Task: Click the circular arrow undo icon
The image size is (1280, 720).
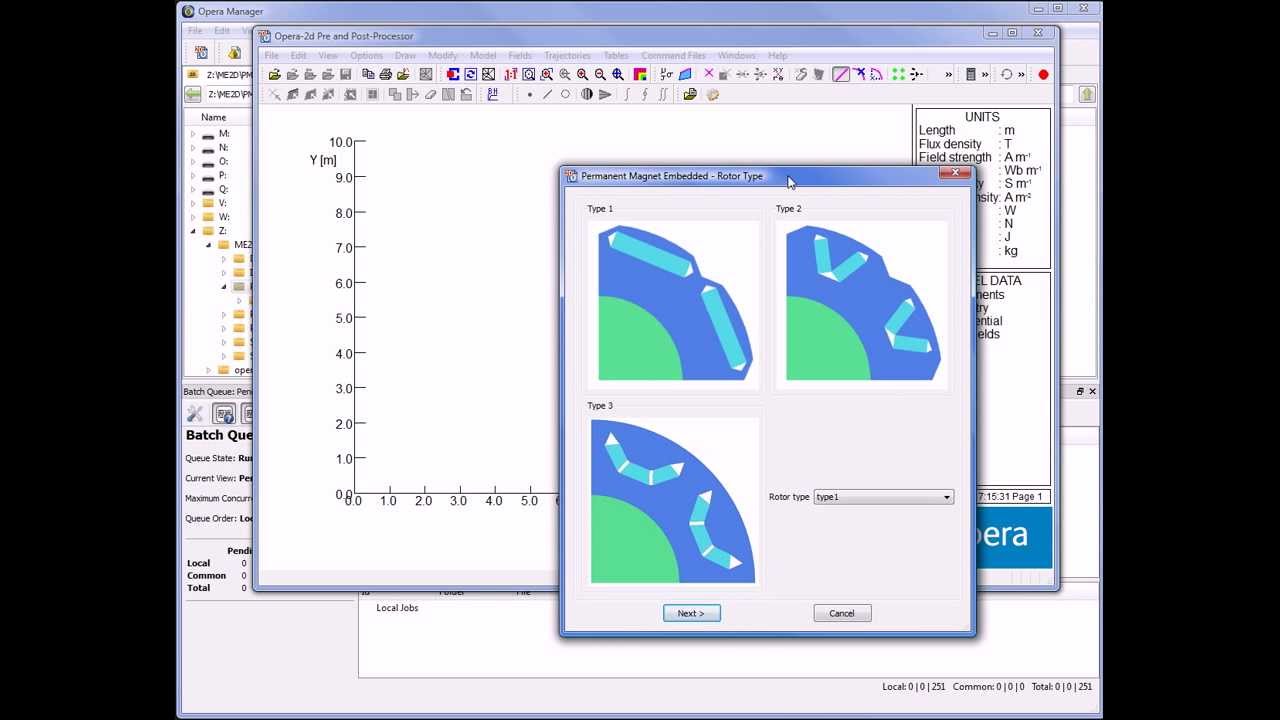Action: (1006, 74)
